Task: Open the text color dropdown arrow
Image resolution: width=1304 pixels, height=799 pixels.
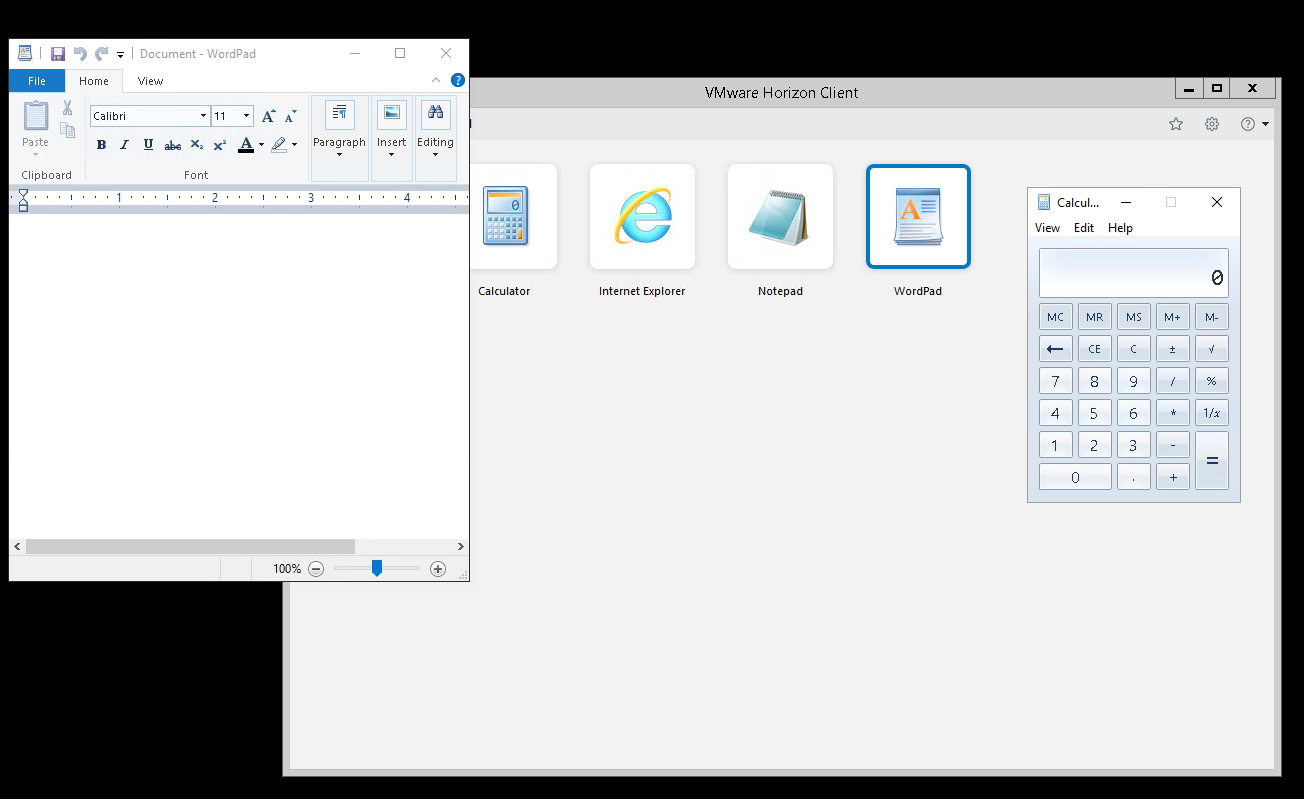Action: [261, 145]
